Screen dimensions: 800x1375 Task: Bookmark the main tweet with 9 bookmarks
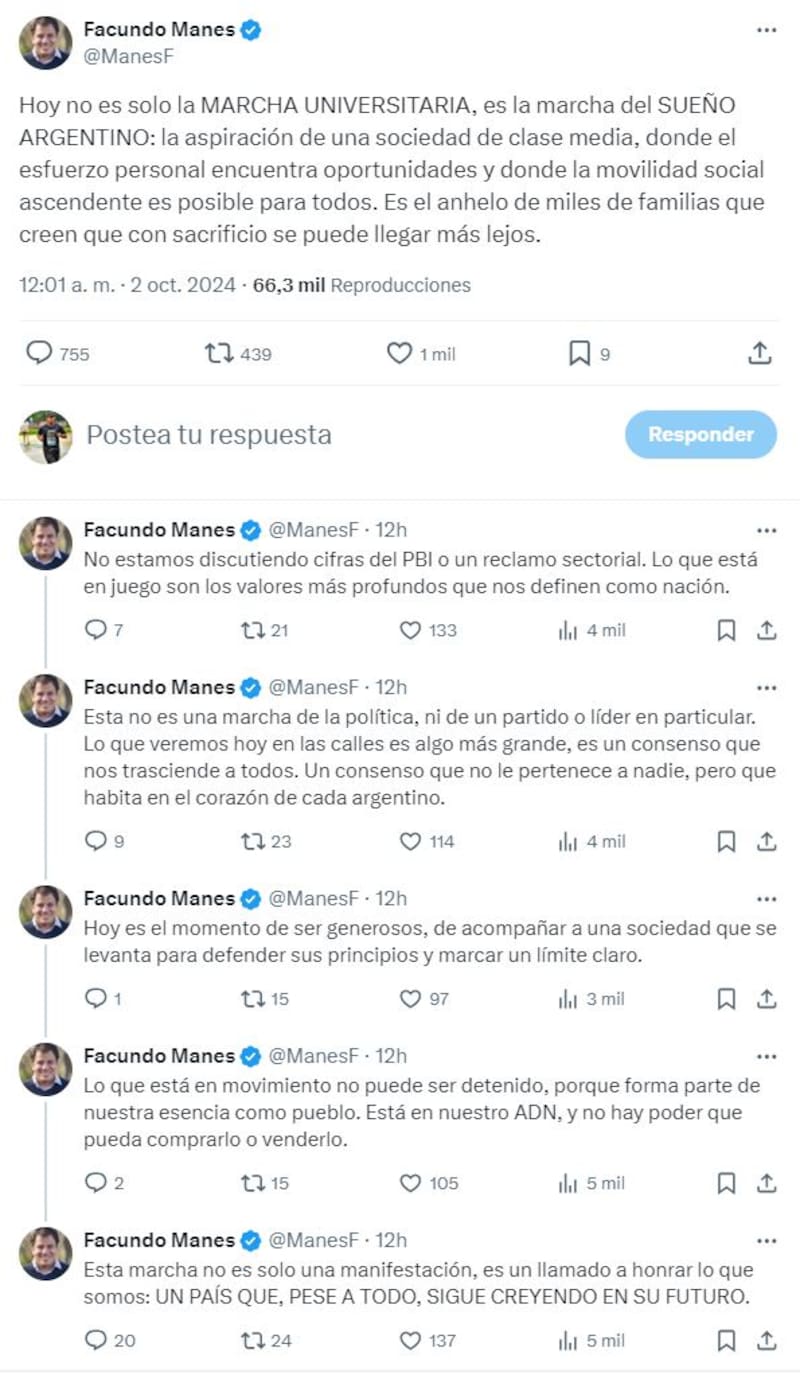point(579,353)
